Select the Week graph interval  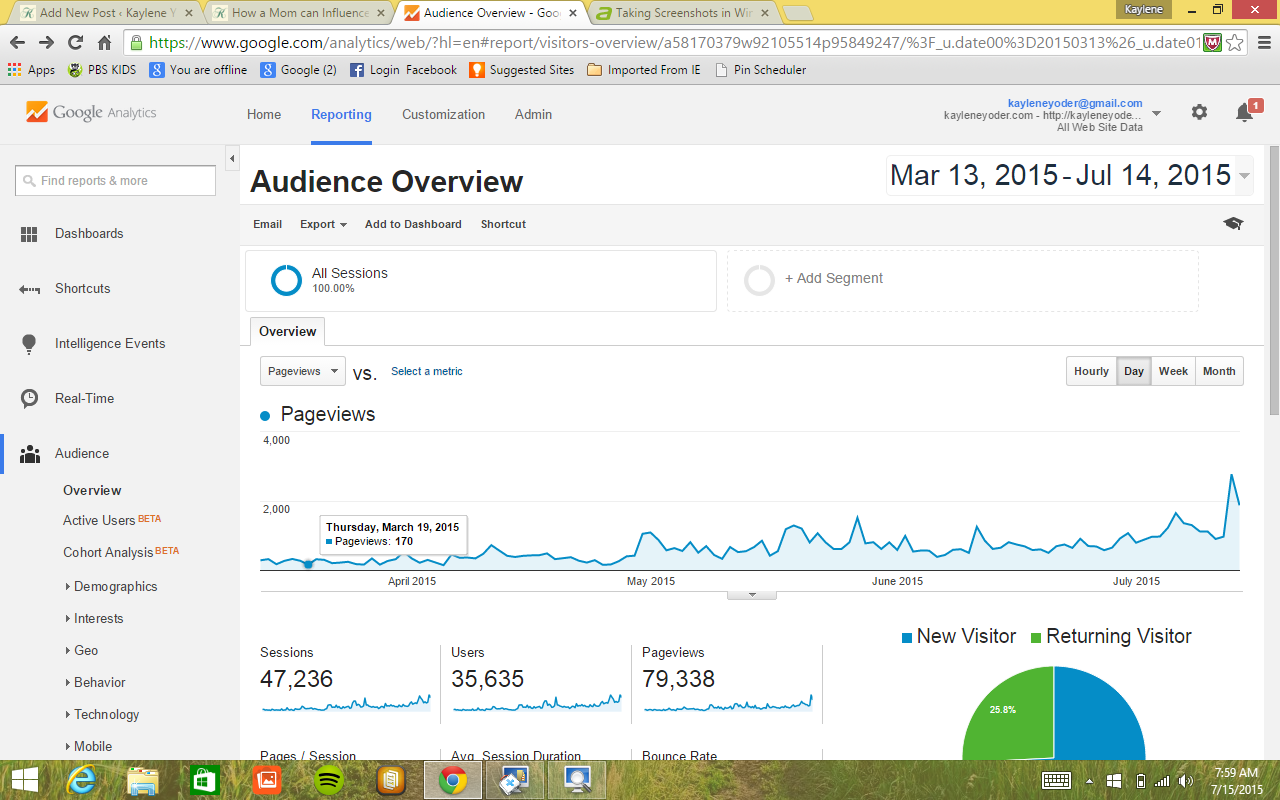pyautogui.click(x=1173, y=371)
